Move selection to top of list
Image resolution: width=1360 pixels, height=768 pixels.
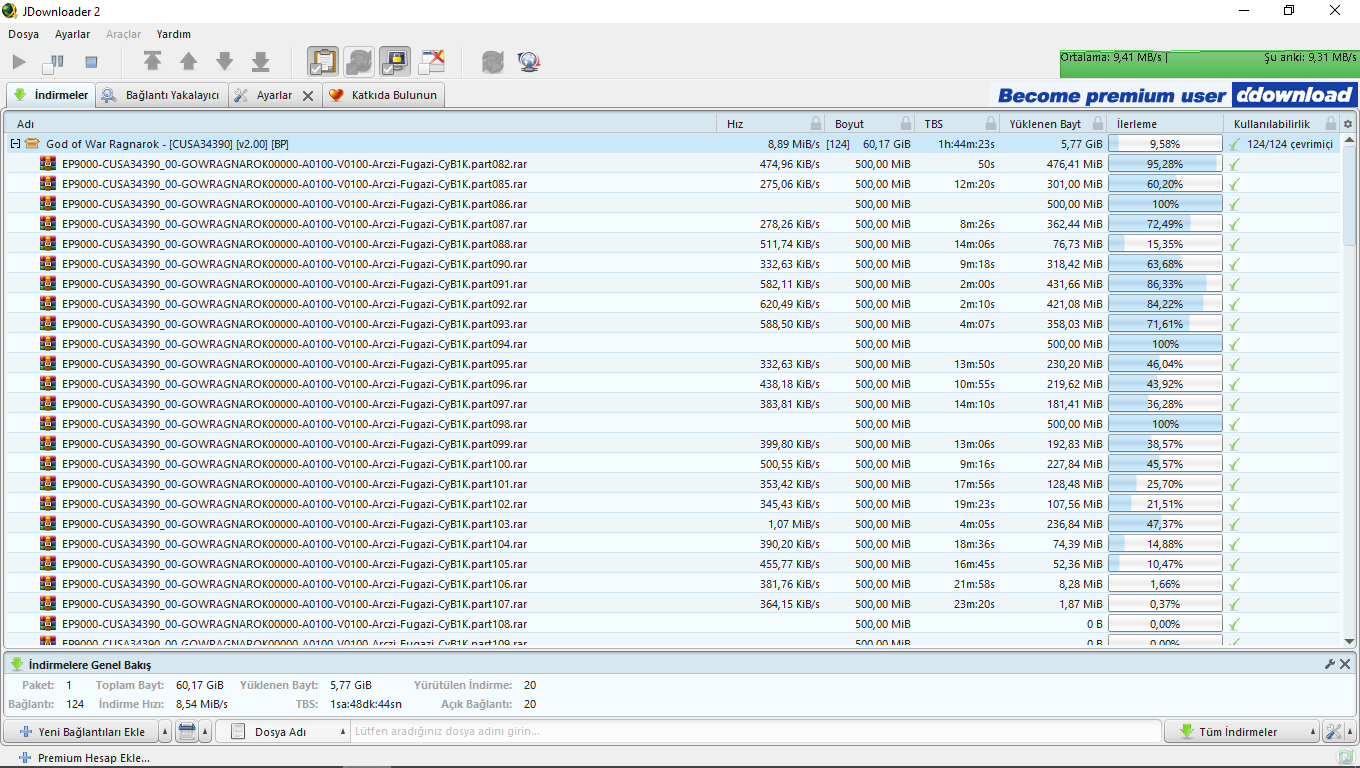pyautogui.click(x=152, y=62)
